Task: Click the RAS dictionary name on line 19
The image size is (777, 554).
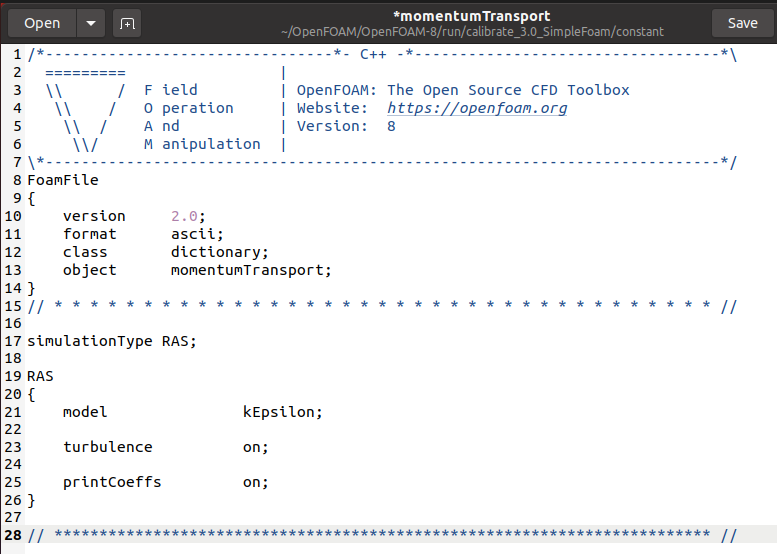Action: pyautogui.click(x=40, y=377)
